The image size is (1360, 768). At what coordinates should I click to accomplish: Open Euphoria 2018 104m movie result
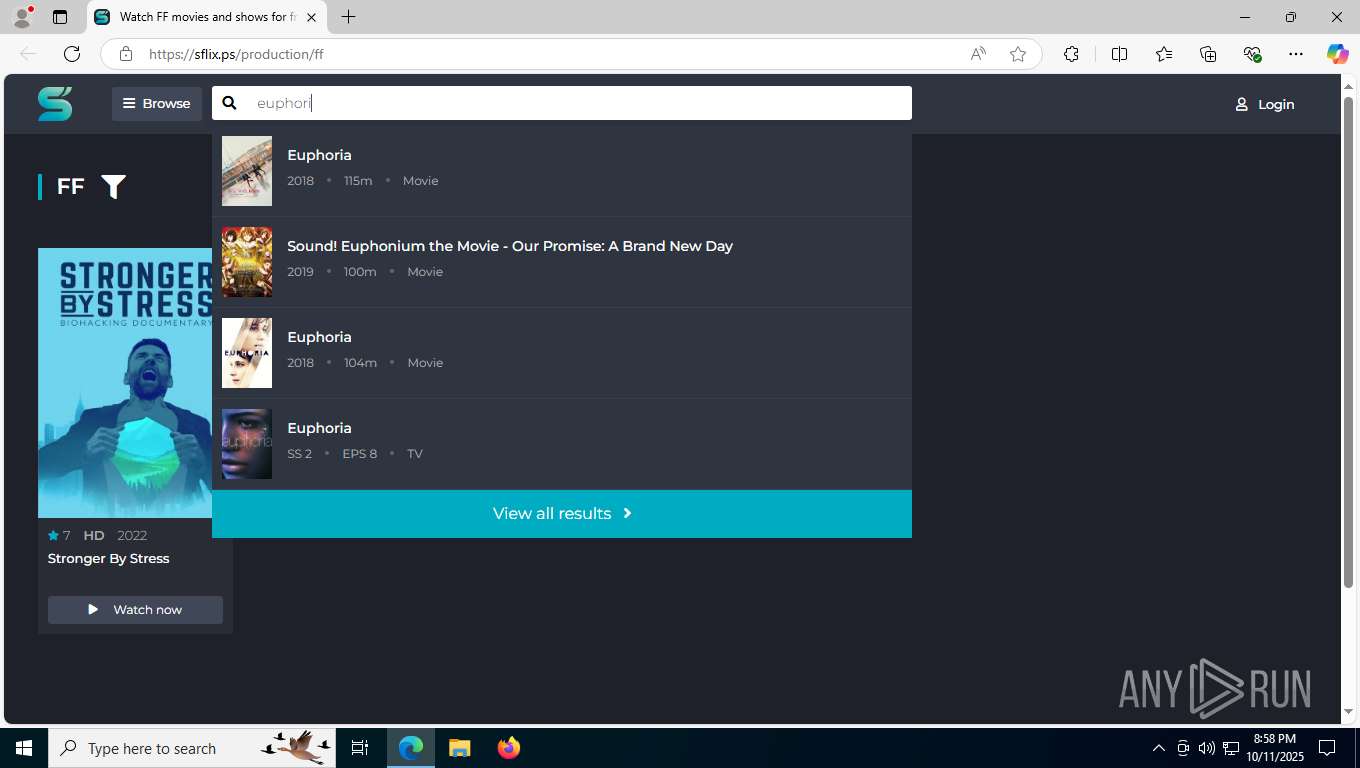(x=562, y=353)
